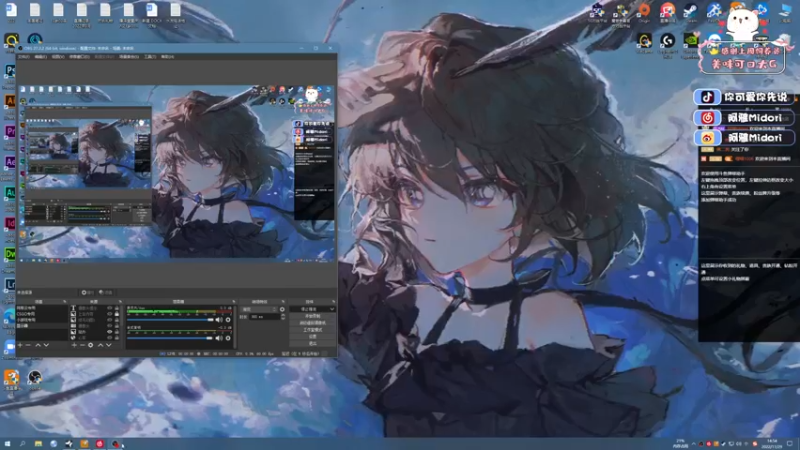Viewport: 800px width, 450px height.
Task: Mute the lower mixer channel speaker icon
Action: tap(219, 338)
